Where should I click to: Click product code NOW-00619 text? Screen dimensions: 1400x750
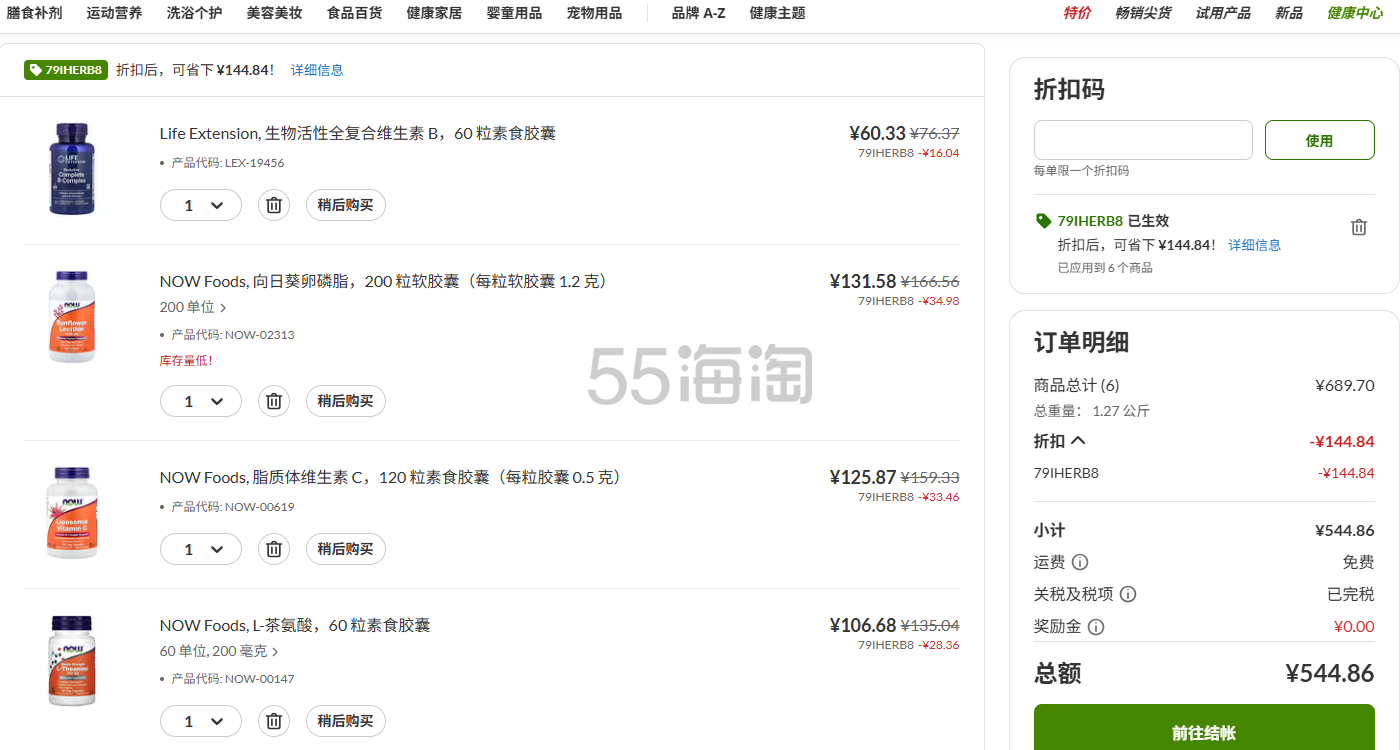[232, 507]
